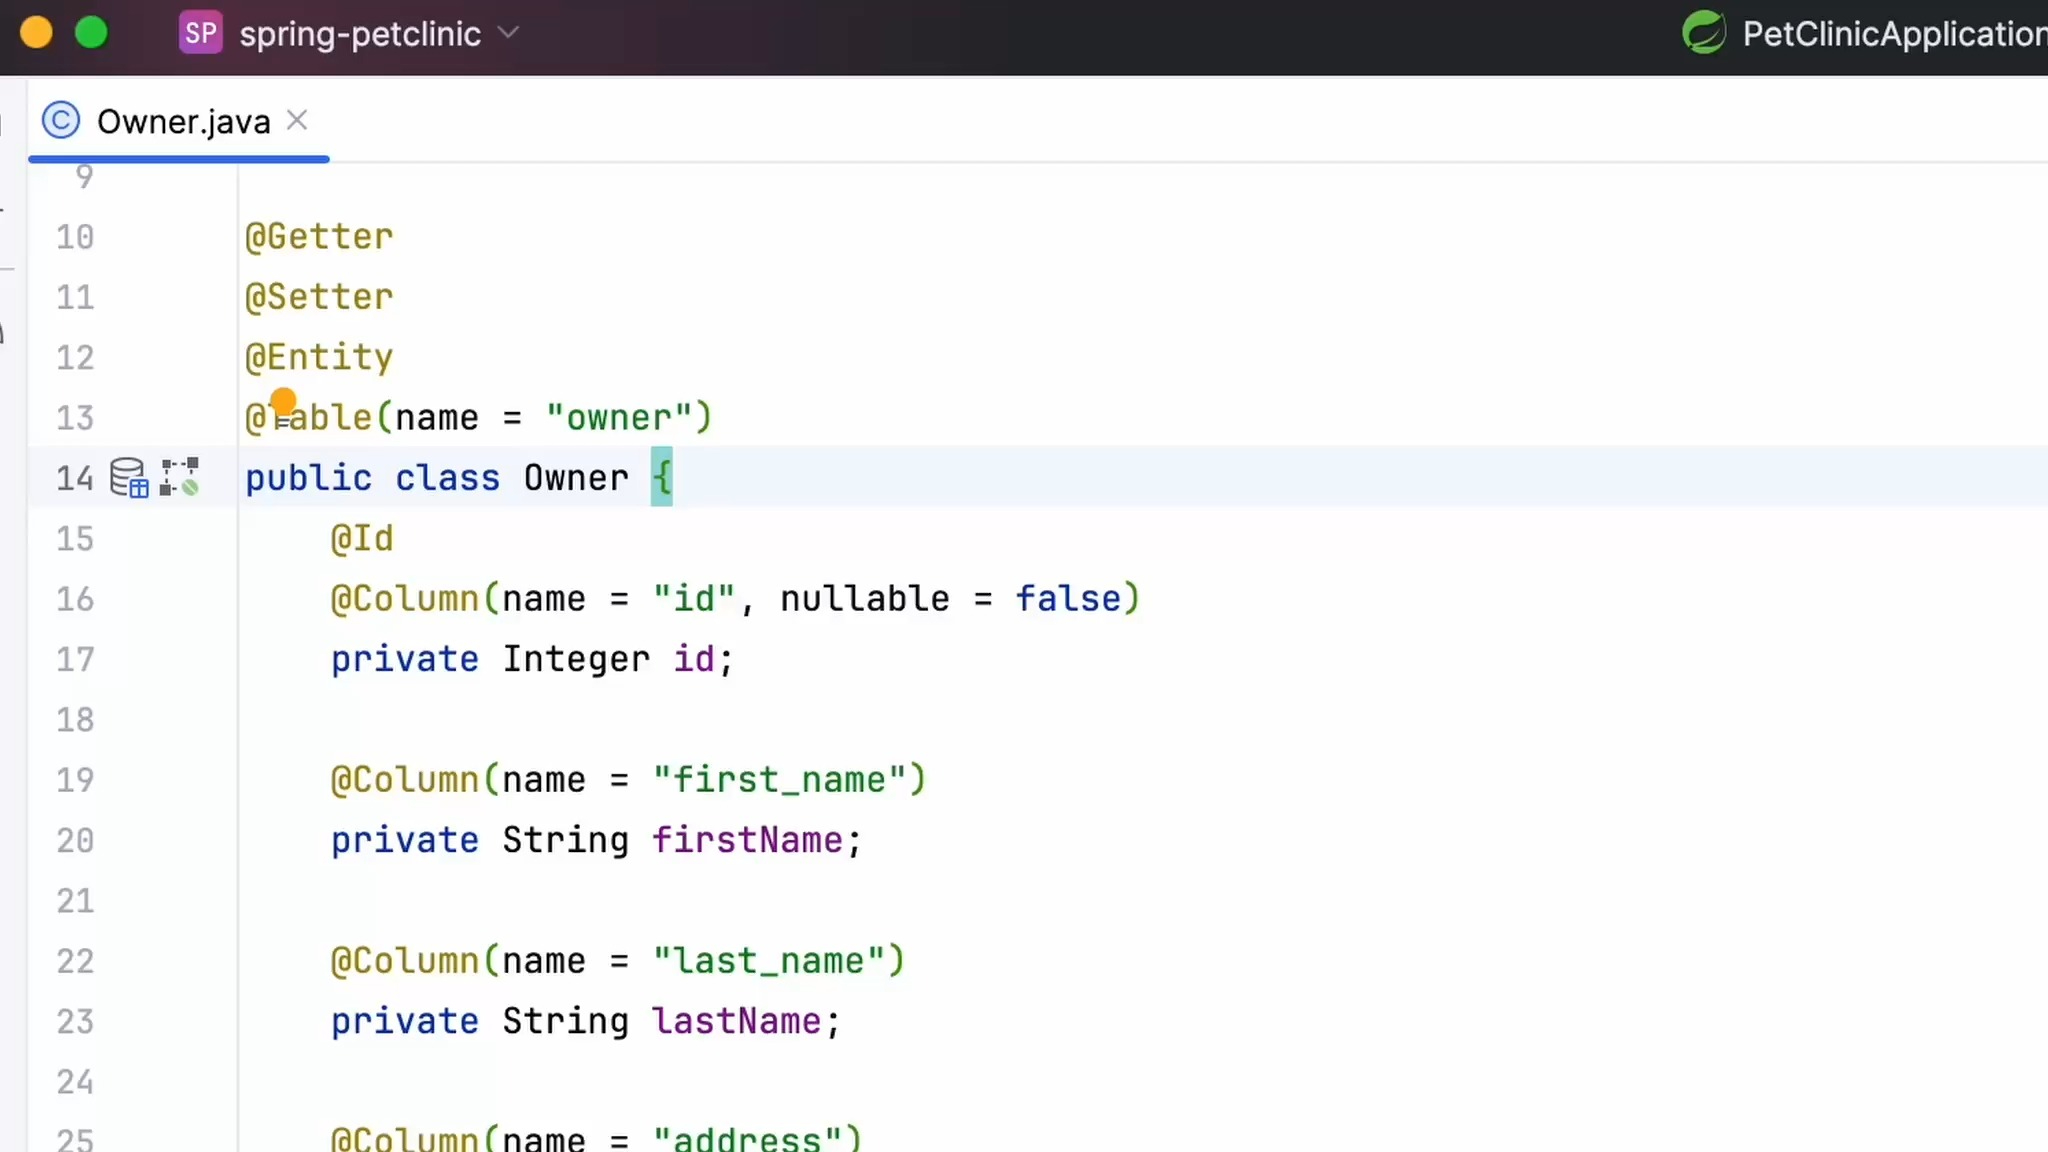Image resolution: width=2048 pixels, height=1152 pixels.
Task: Click the "last_name" string
Action: pyautogui.click(x=768, y=961)
